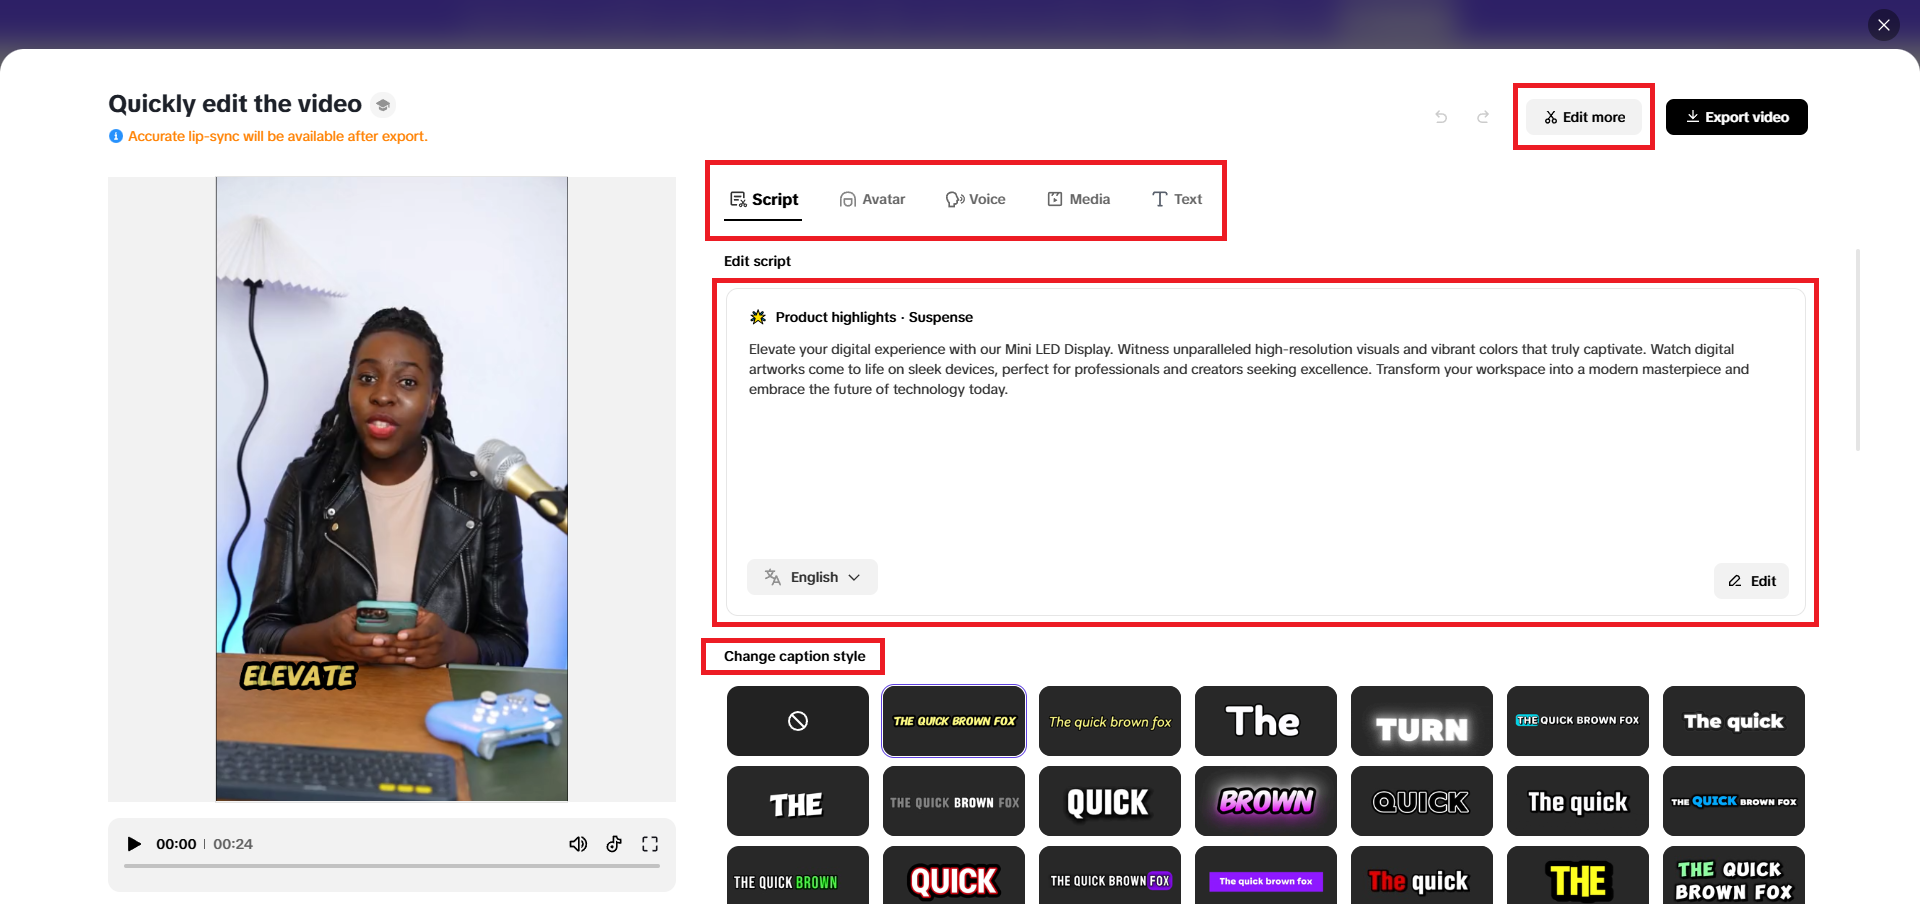Choose the caption with red 'The' word
Image resolution: width=1920 pixels, height=916 pixels.
coord(1422,877)
